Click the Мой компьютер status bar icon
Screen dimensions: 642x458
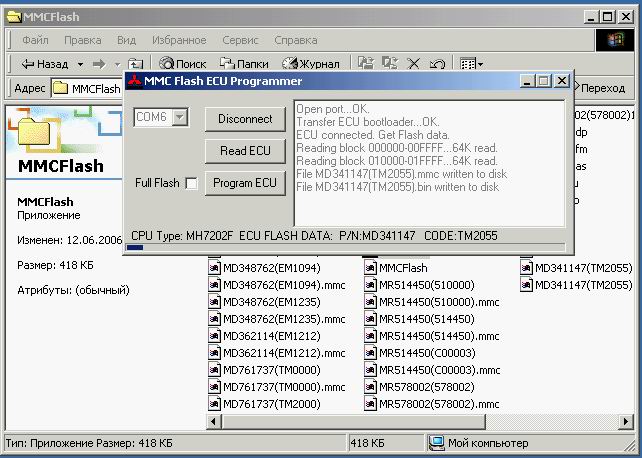[x=436, y=443]
